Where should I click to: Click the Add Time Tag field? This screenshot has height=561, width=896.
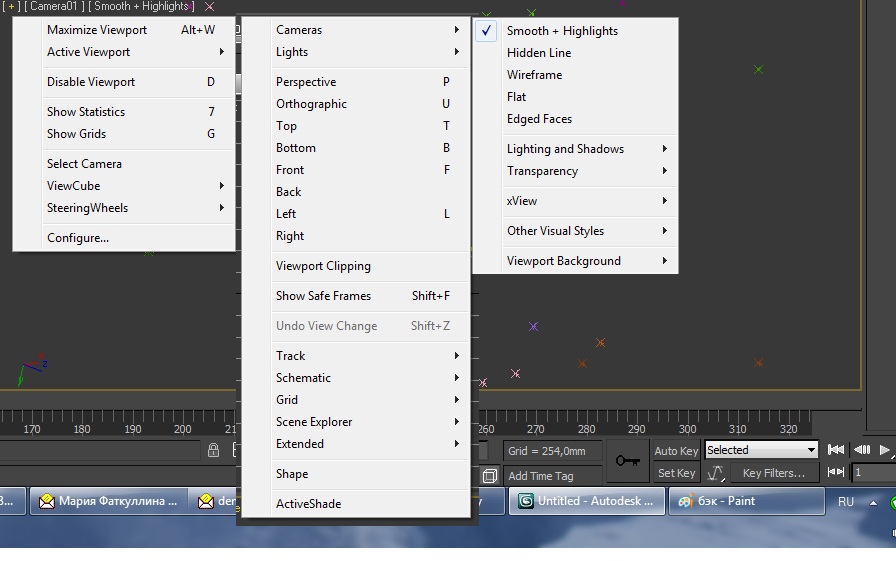[553, 475]
